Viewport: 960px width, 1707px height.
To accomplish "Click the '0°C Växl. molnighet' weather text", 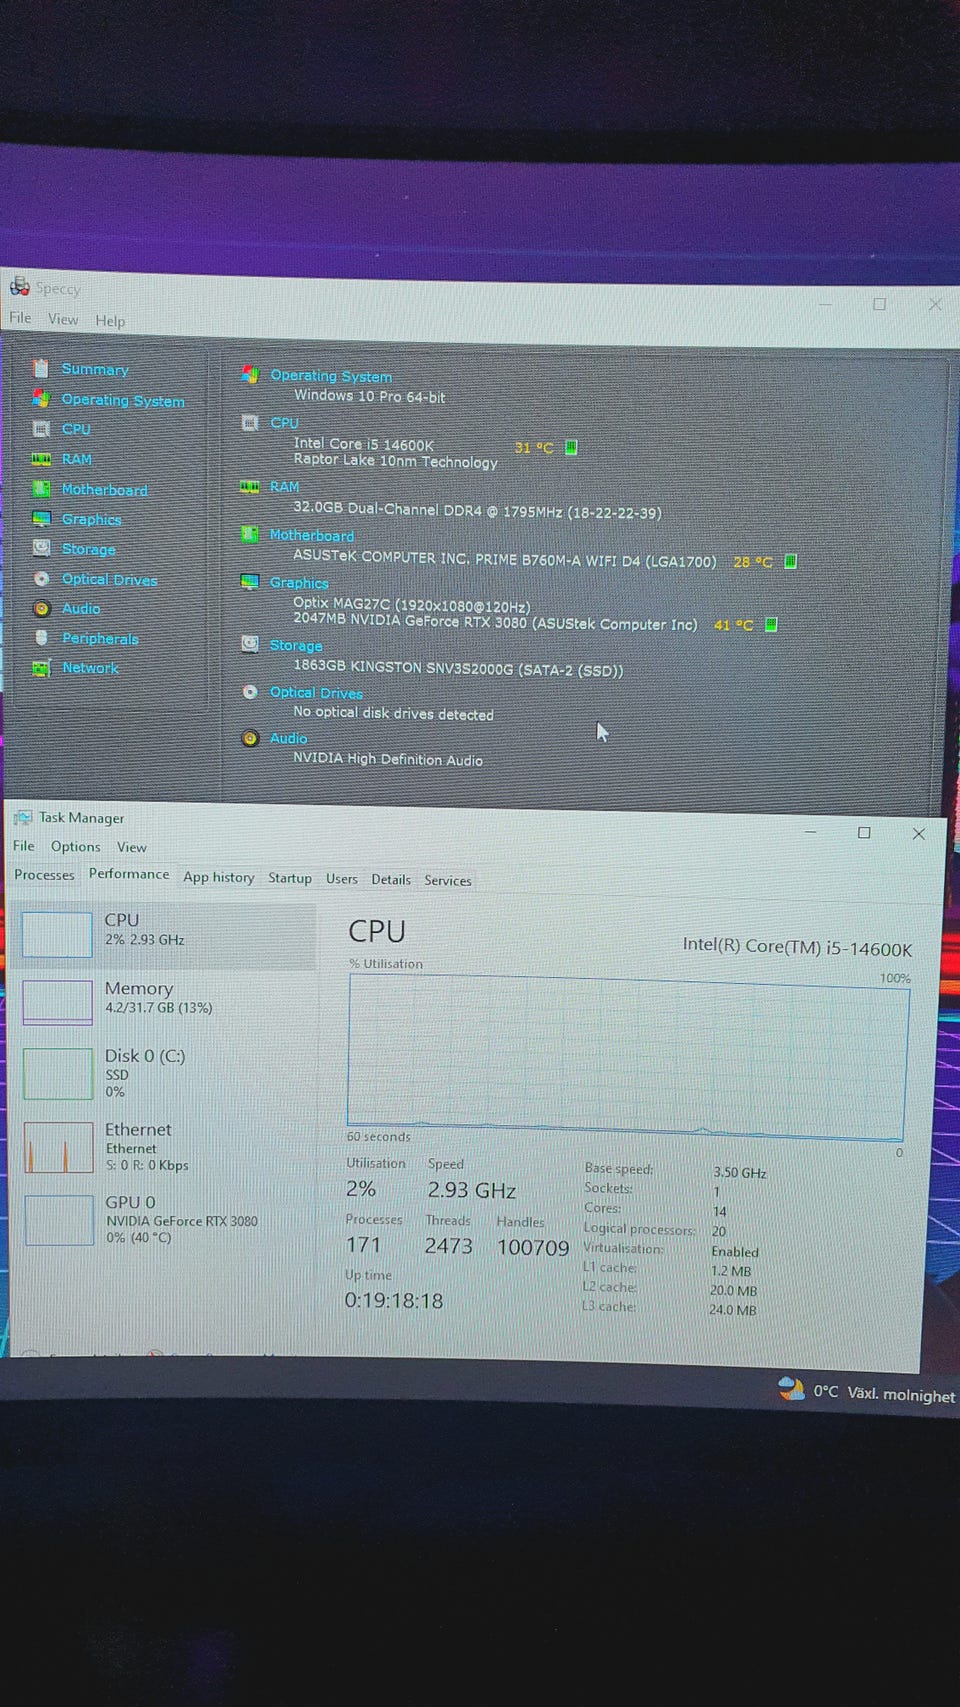I will coord(883,1393).
